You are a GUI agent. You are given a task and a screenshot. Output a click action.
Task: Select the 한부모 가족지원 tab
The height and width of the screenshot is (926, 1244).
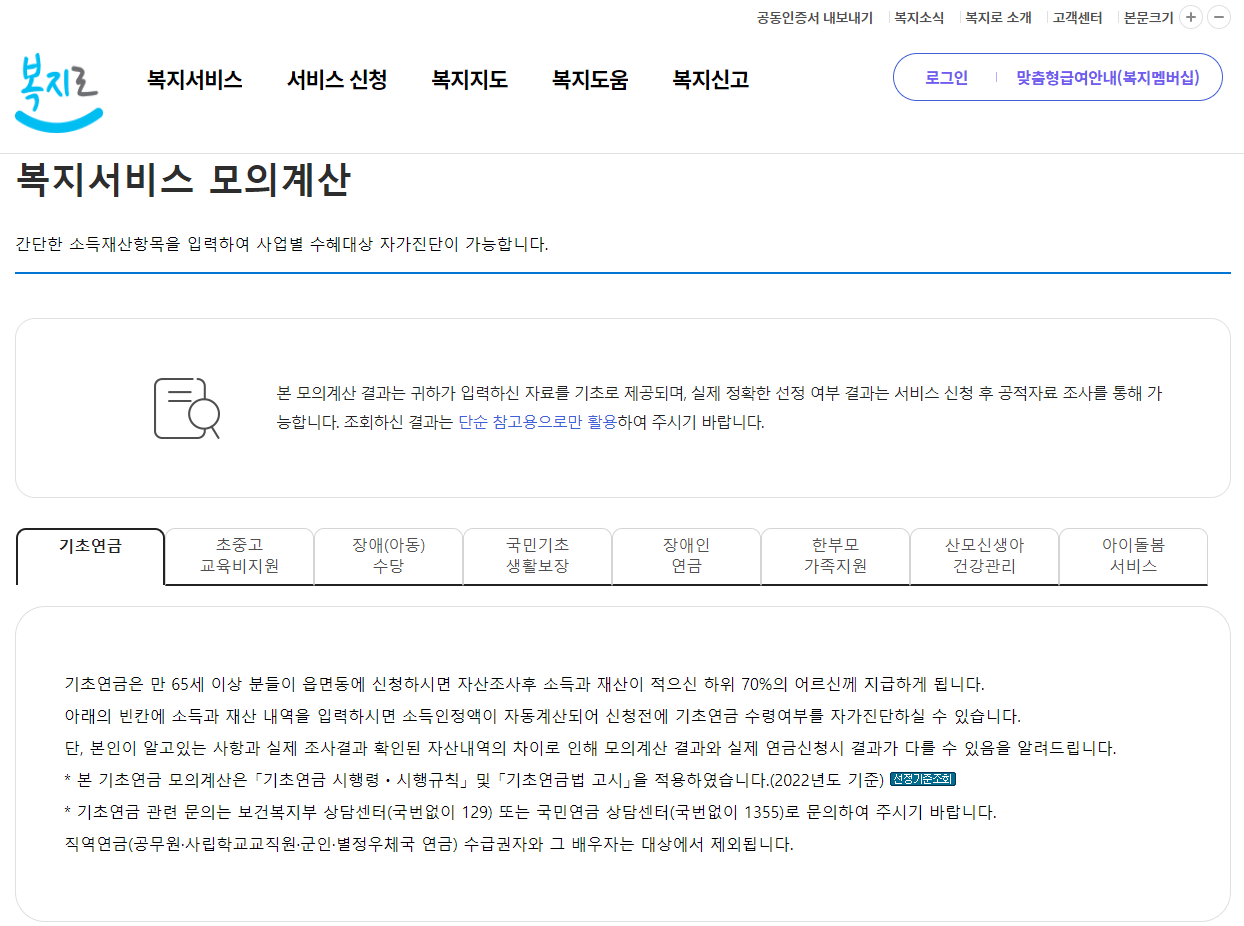point(835,557)
